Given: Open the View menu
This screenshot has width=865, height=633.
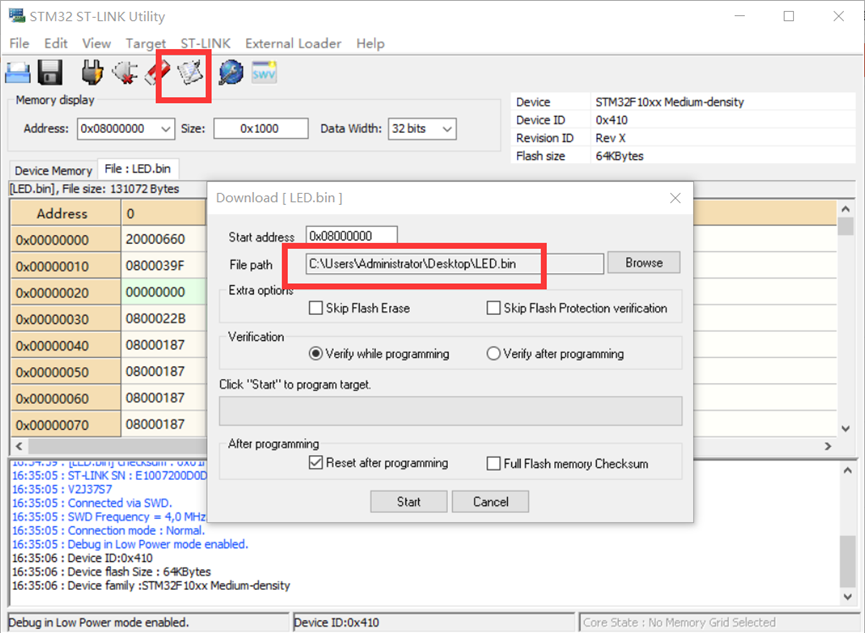Looking at the screenshot, I should (x=97, y=43).
